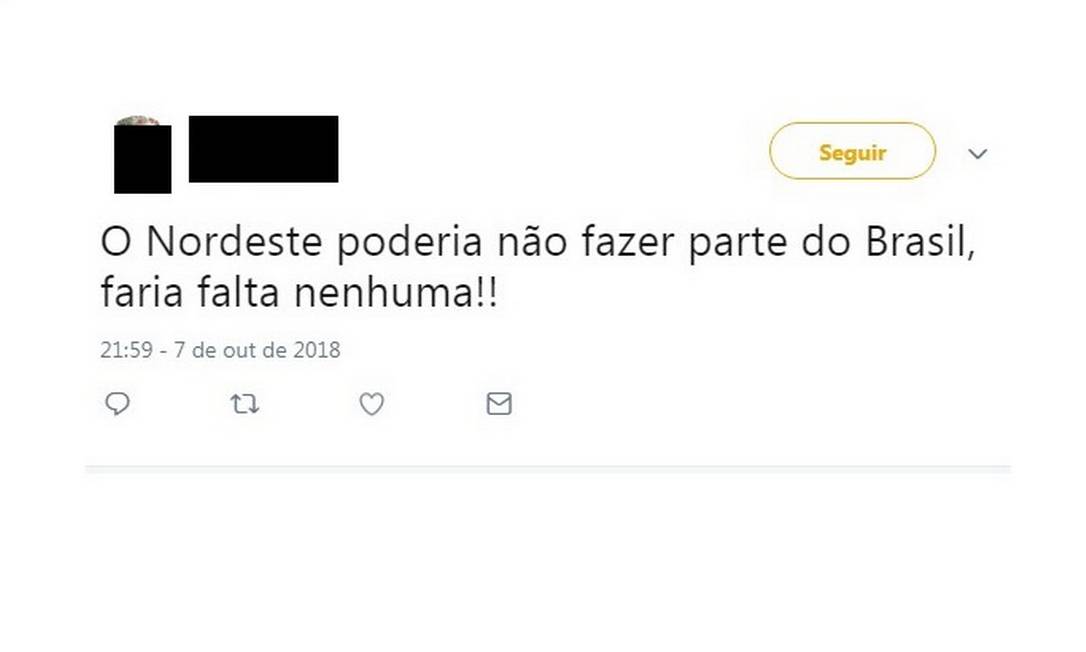Toggle following state via yellow Seguir pill

(x=852, y=152)
